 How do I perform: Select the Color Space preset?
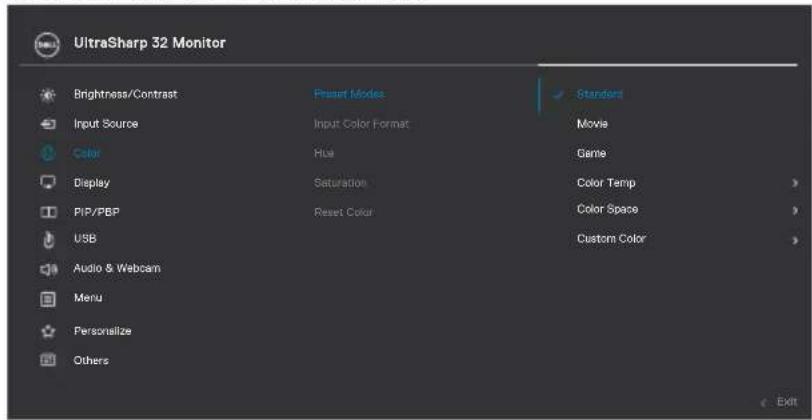click(x=607, y=209)
